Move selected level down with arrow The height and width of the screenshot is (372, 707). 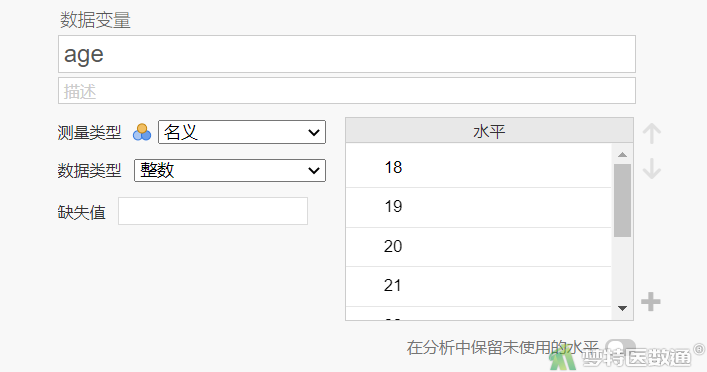[x=652, y=169]
